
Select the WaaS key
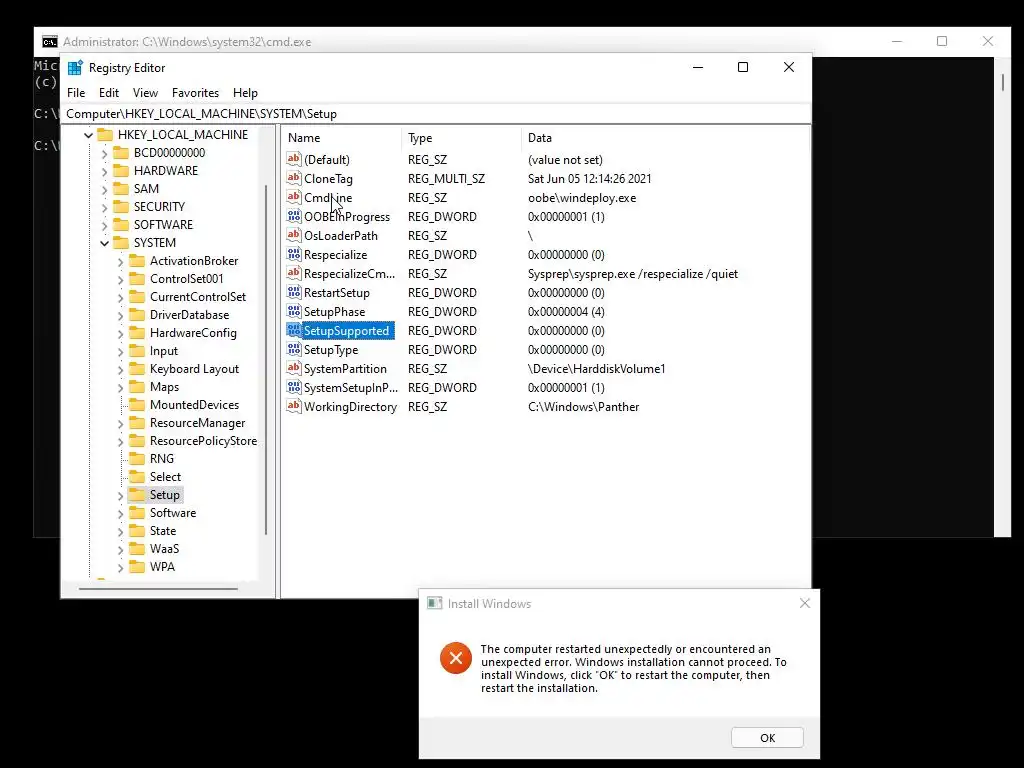164,549
